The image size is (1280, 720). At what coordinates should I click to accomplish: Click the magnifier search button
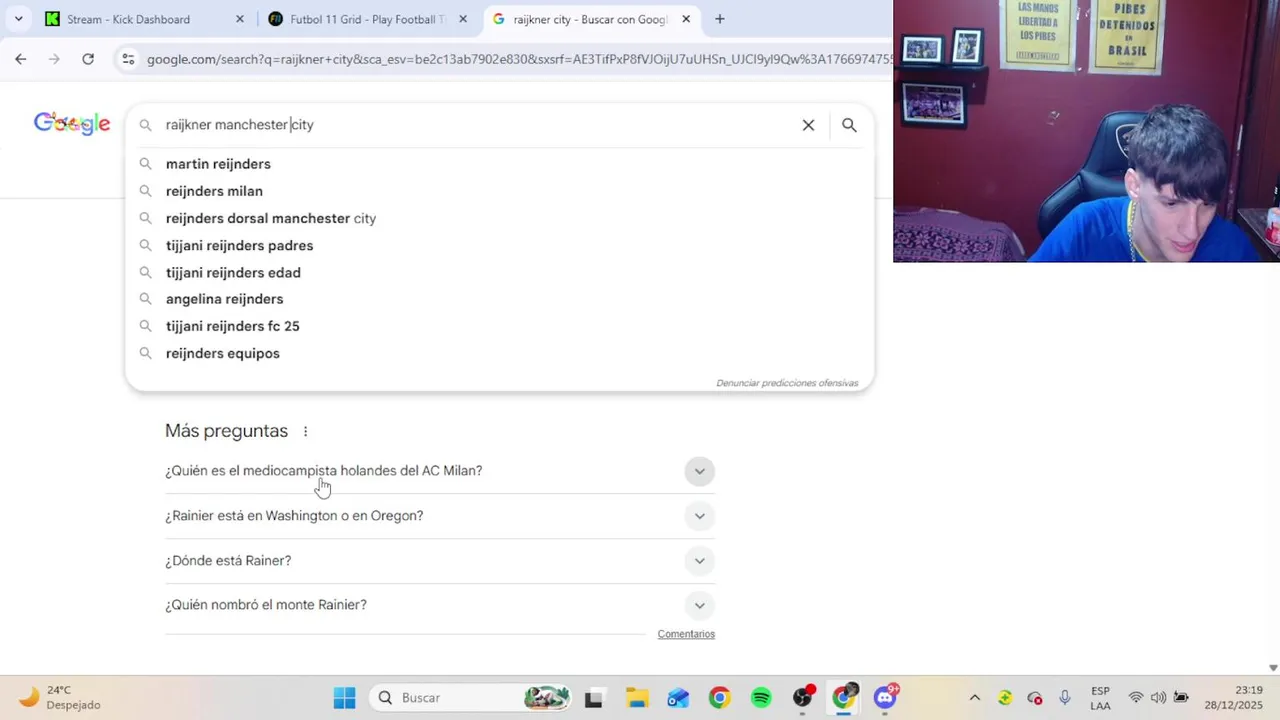[849, 125]
